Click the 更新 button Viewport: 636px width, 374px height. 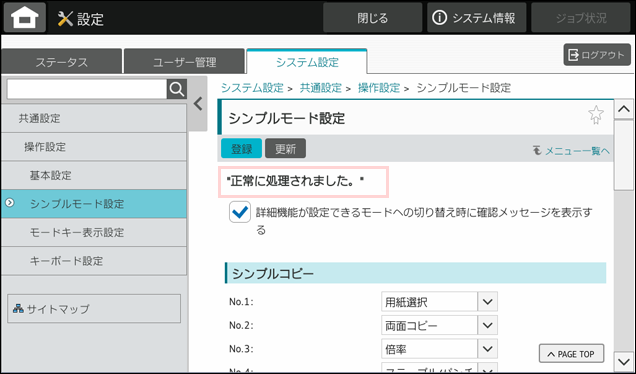point(286,148)
